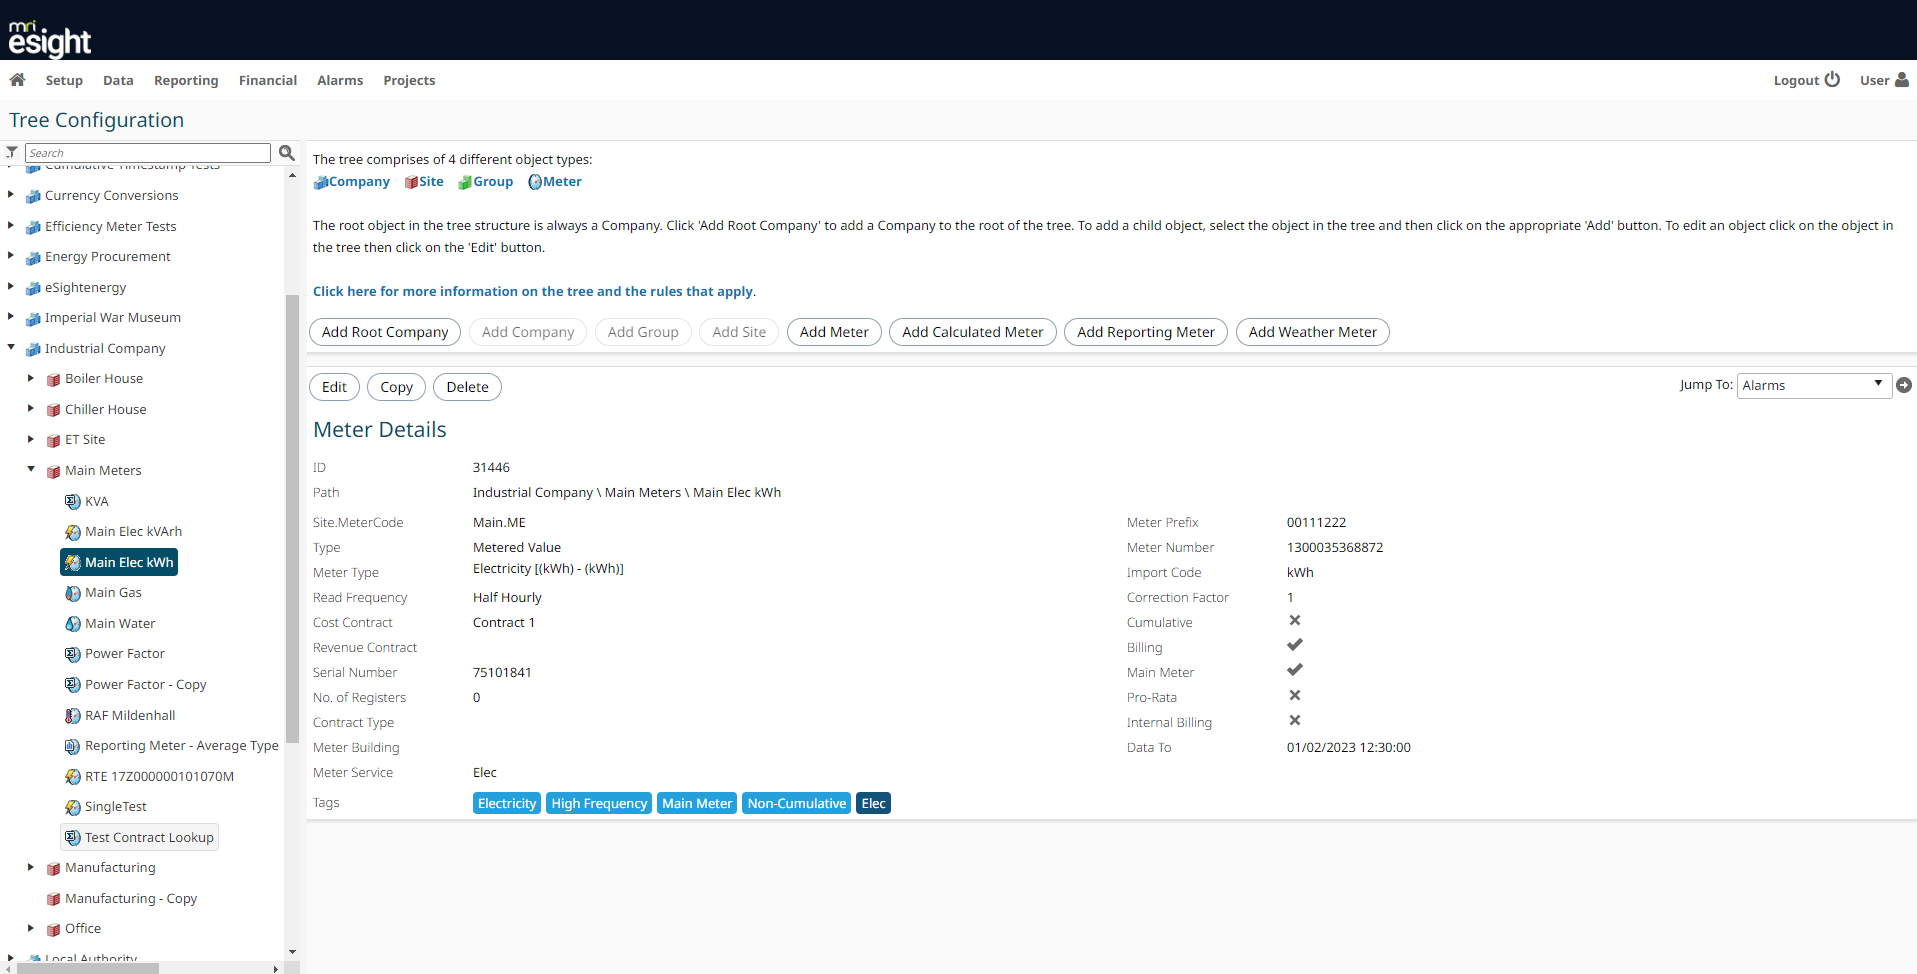Click the Add Reporting Meter button
This screenshot has width=1917, height=974.
(x=1146, y=332)
